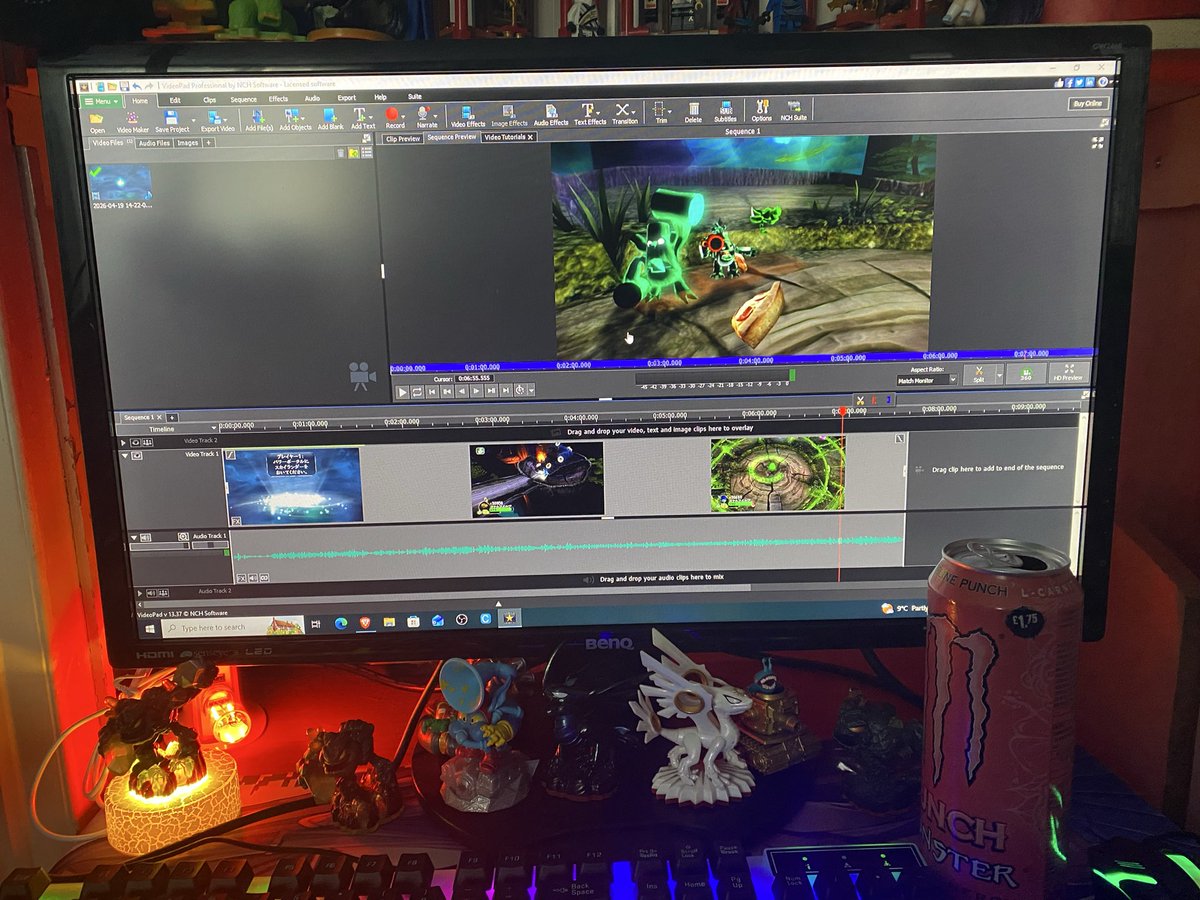Screen dimensions: 1200x900
Task: Close the Video Tutorials tab
Action: click(x=530, y=137)
